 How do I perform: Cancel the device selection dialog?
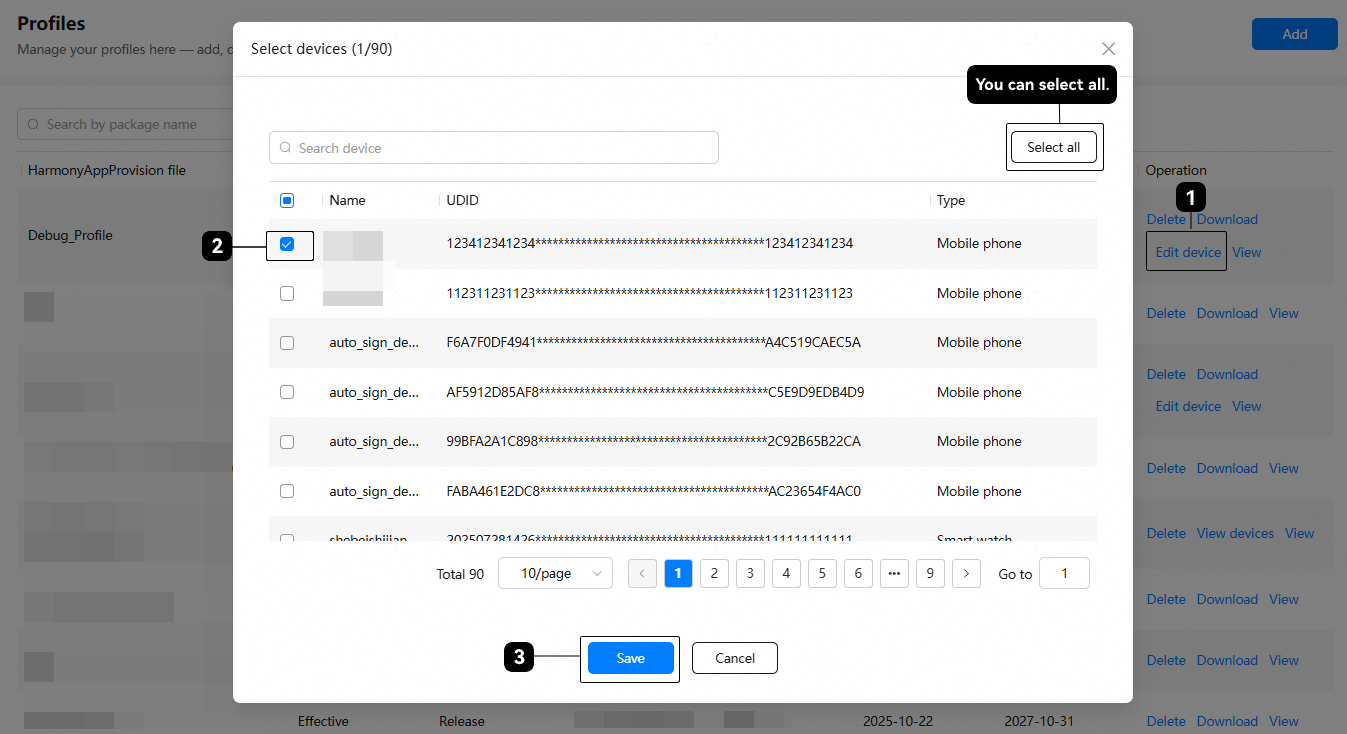(x=735, y=658)
